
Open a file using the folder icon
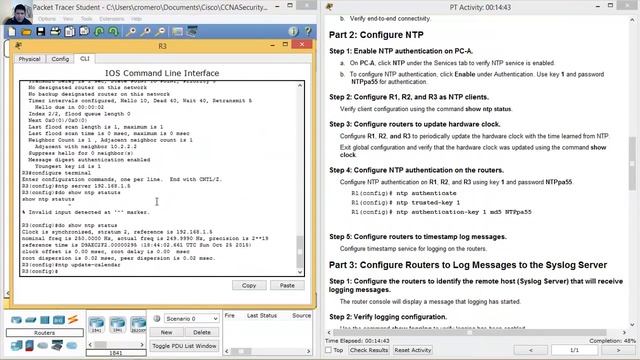click(26, 31)
